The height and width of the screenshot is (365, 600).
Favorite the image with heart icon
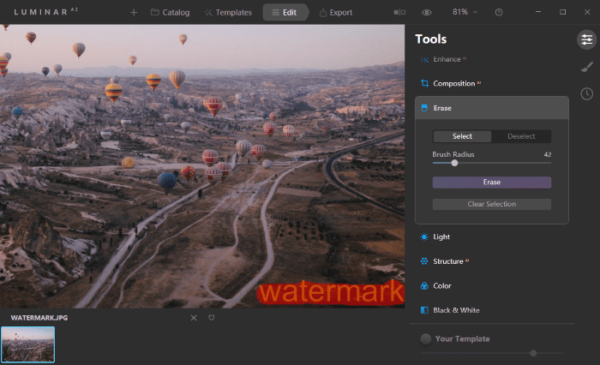click(211, 318)
